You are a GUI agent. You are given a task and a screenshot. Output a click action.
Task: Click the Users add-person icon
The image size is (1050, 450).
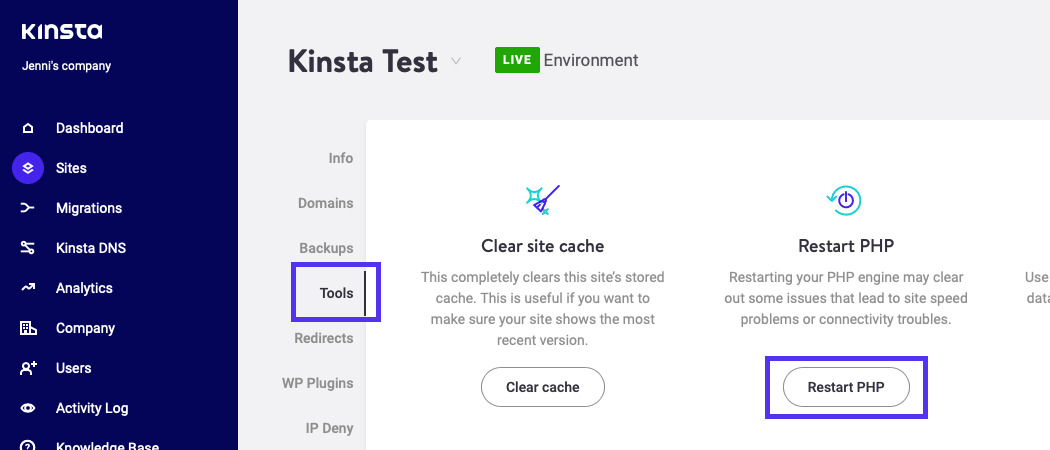coord(28,368)
